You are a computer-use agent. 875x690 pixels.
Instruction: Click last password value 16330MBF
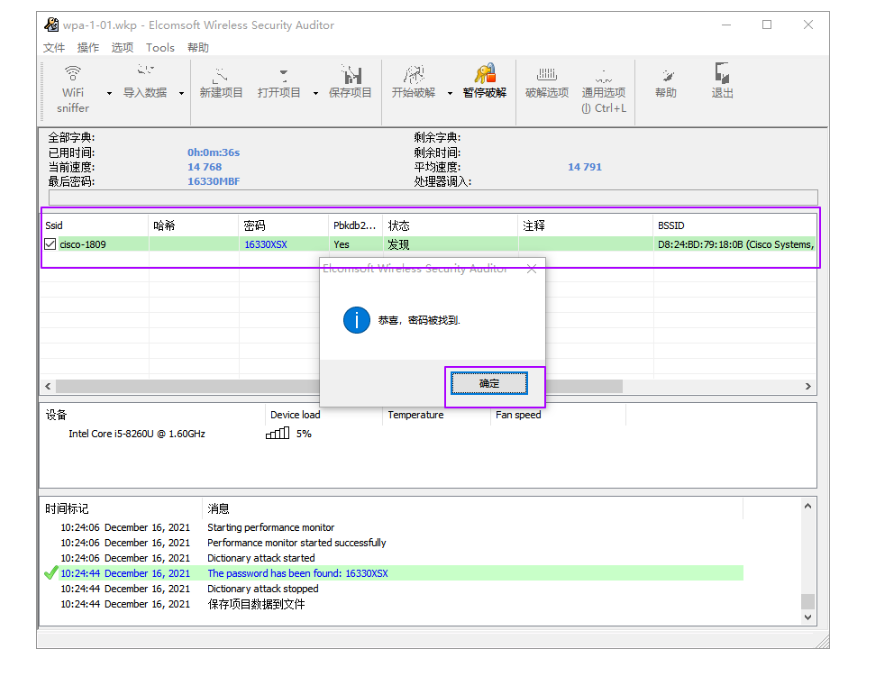(x=213, y=181)
